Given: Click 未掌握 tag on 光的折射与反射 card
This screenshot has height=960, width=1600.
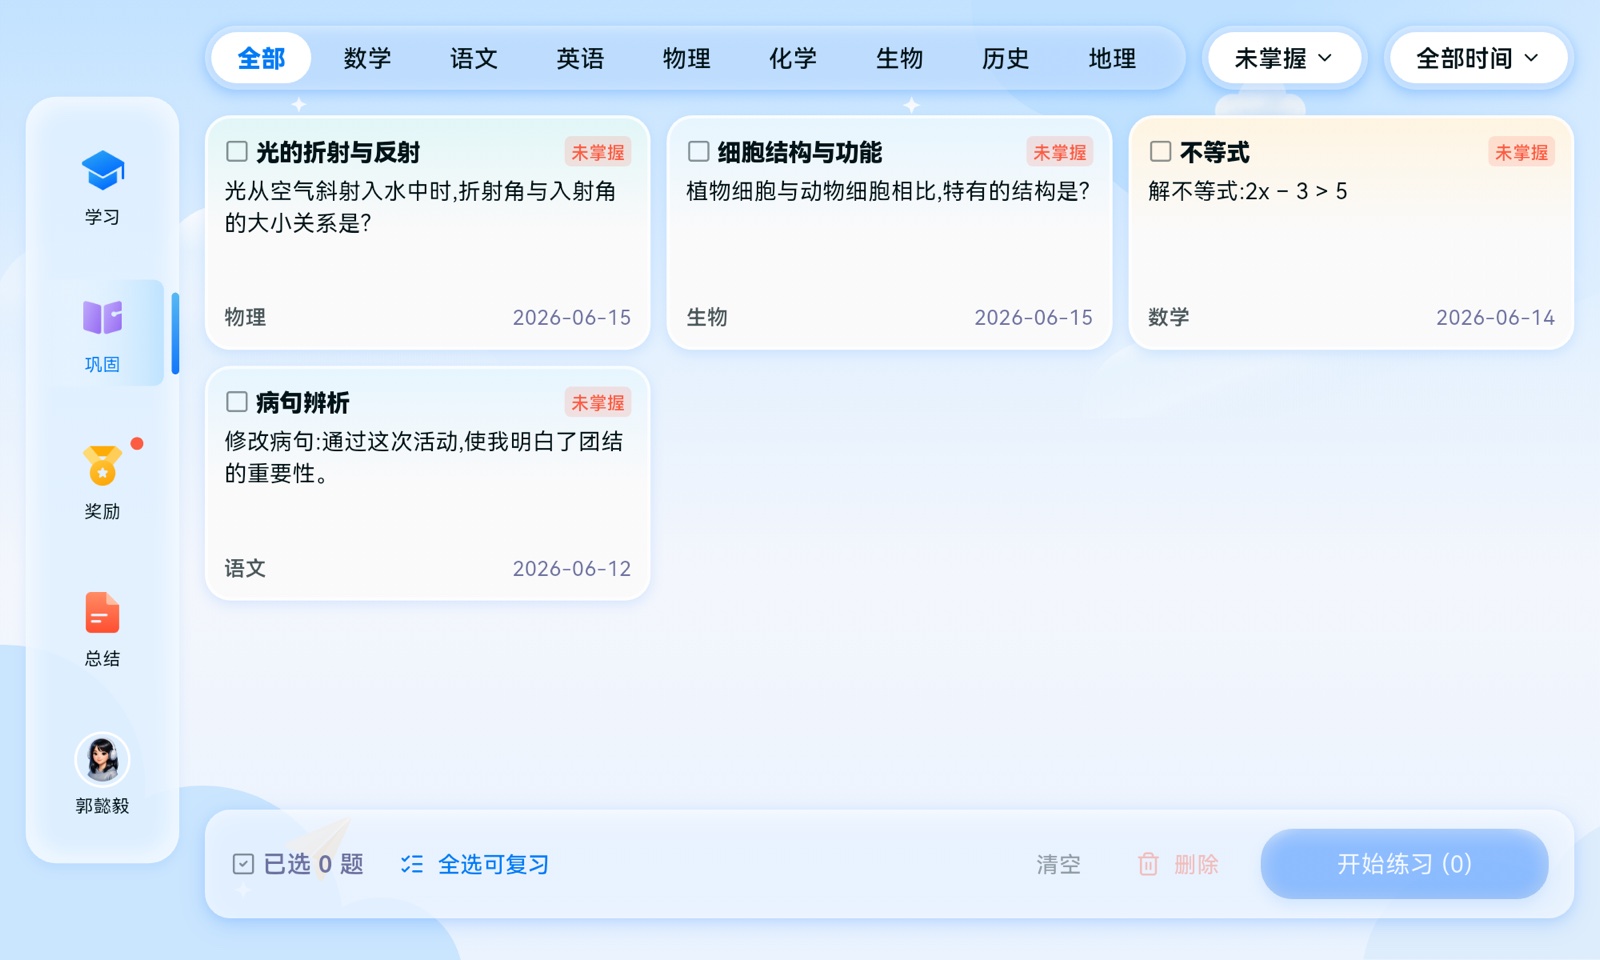Looking at the screenshot, I should [598, 152].
